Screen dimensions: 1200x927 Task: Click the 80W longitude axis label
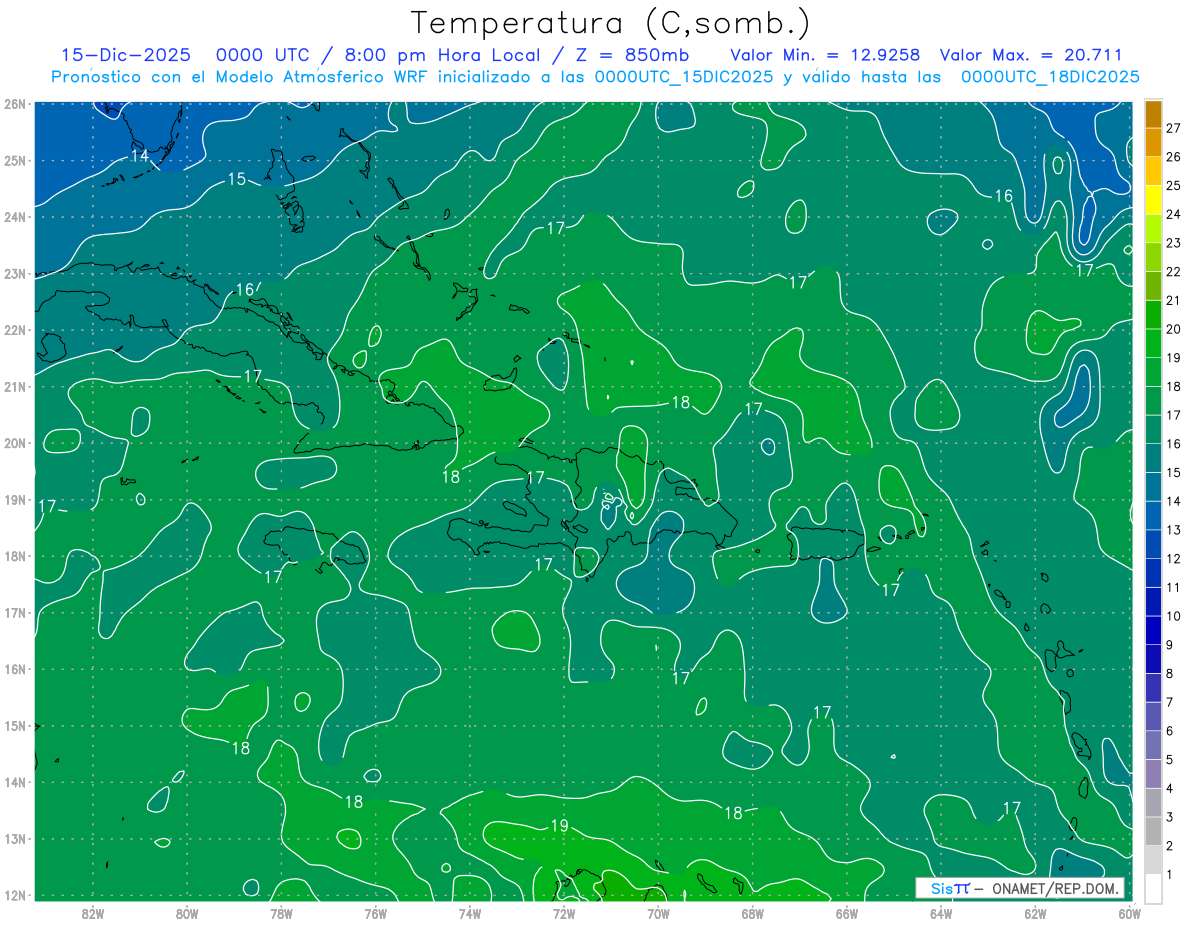[x=187, y=912]
